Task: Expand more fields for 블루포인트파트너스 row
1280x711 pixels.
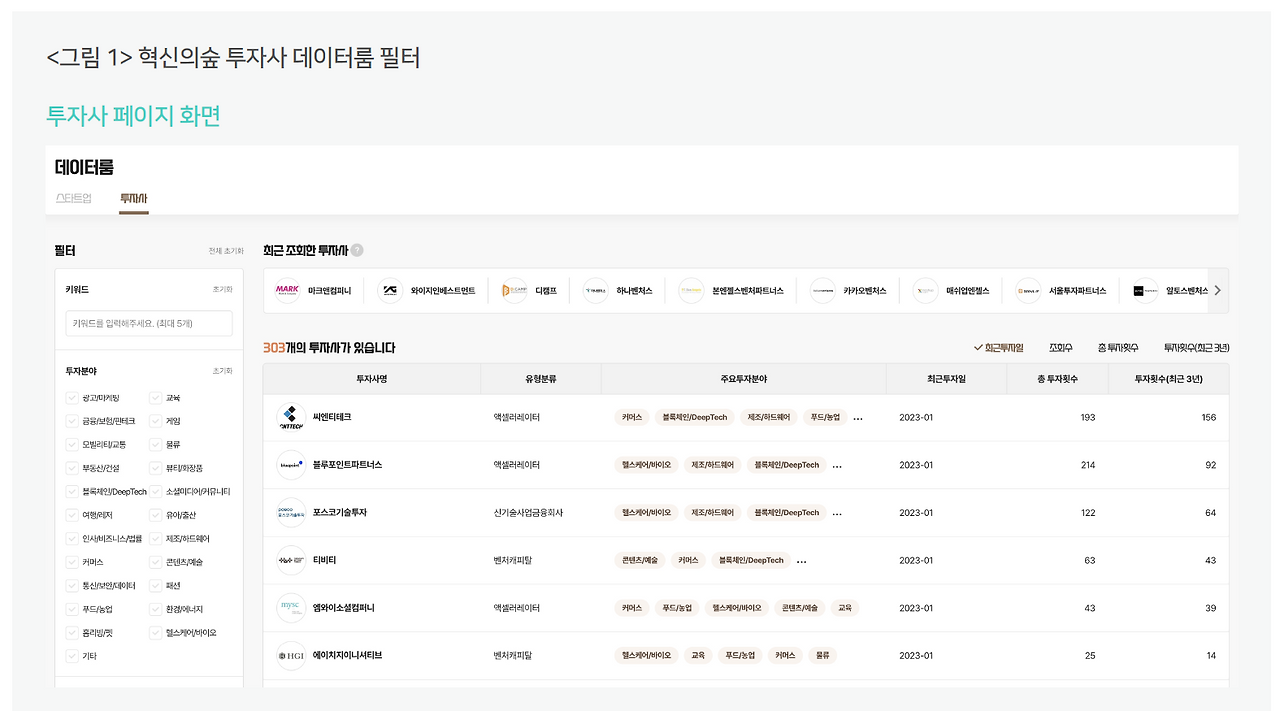Action: [x=837, y=466]
